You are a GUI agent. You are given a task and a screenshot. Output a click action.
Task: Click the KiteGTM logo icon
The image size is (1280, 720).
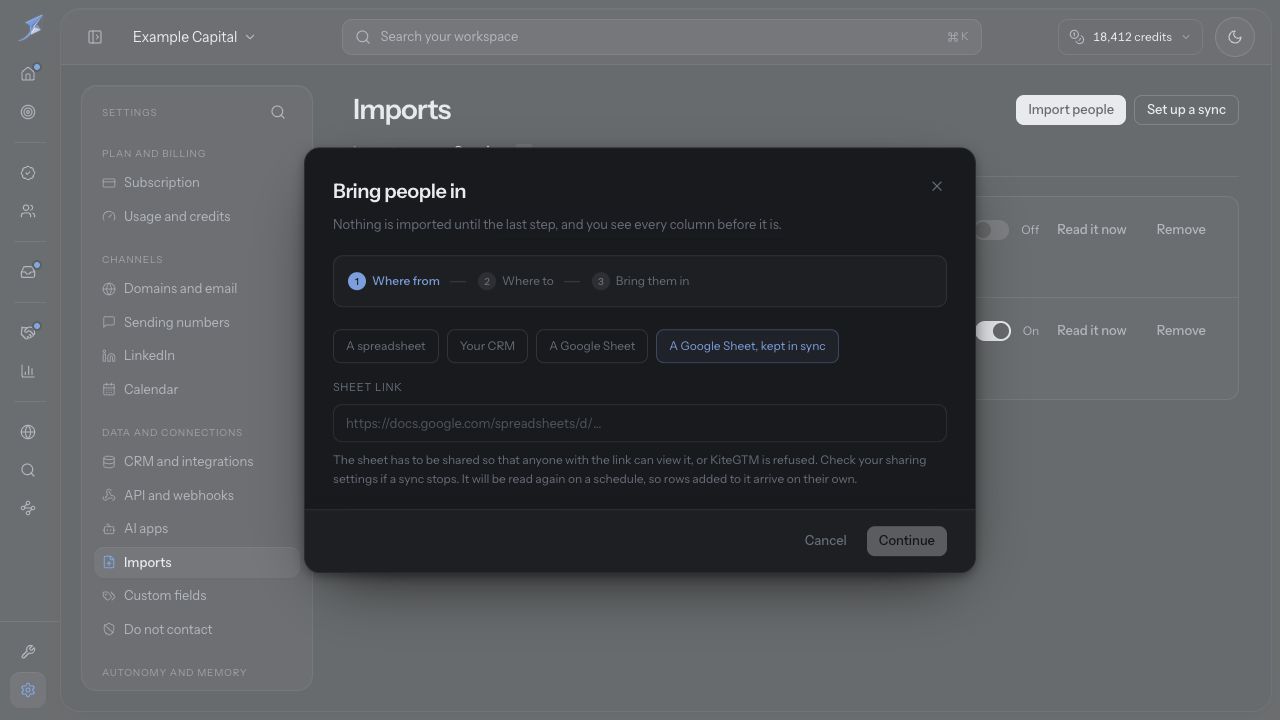click(30, 27)
